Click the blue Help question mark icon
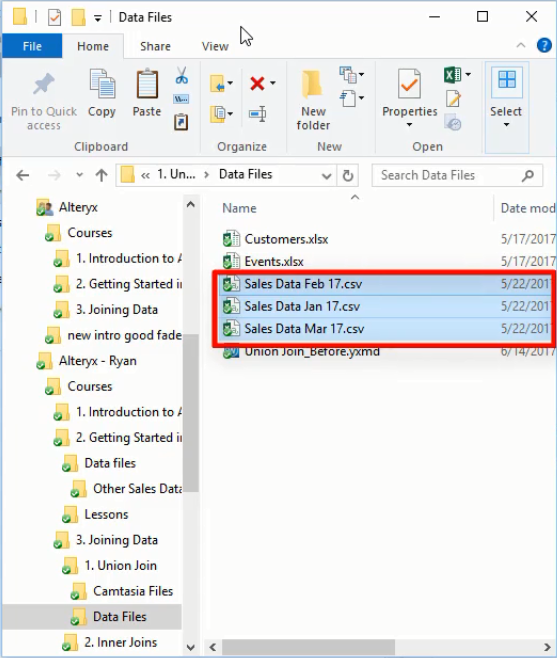The image size is (557, 658). coord(544,45)
